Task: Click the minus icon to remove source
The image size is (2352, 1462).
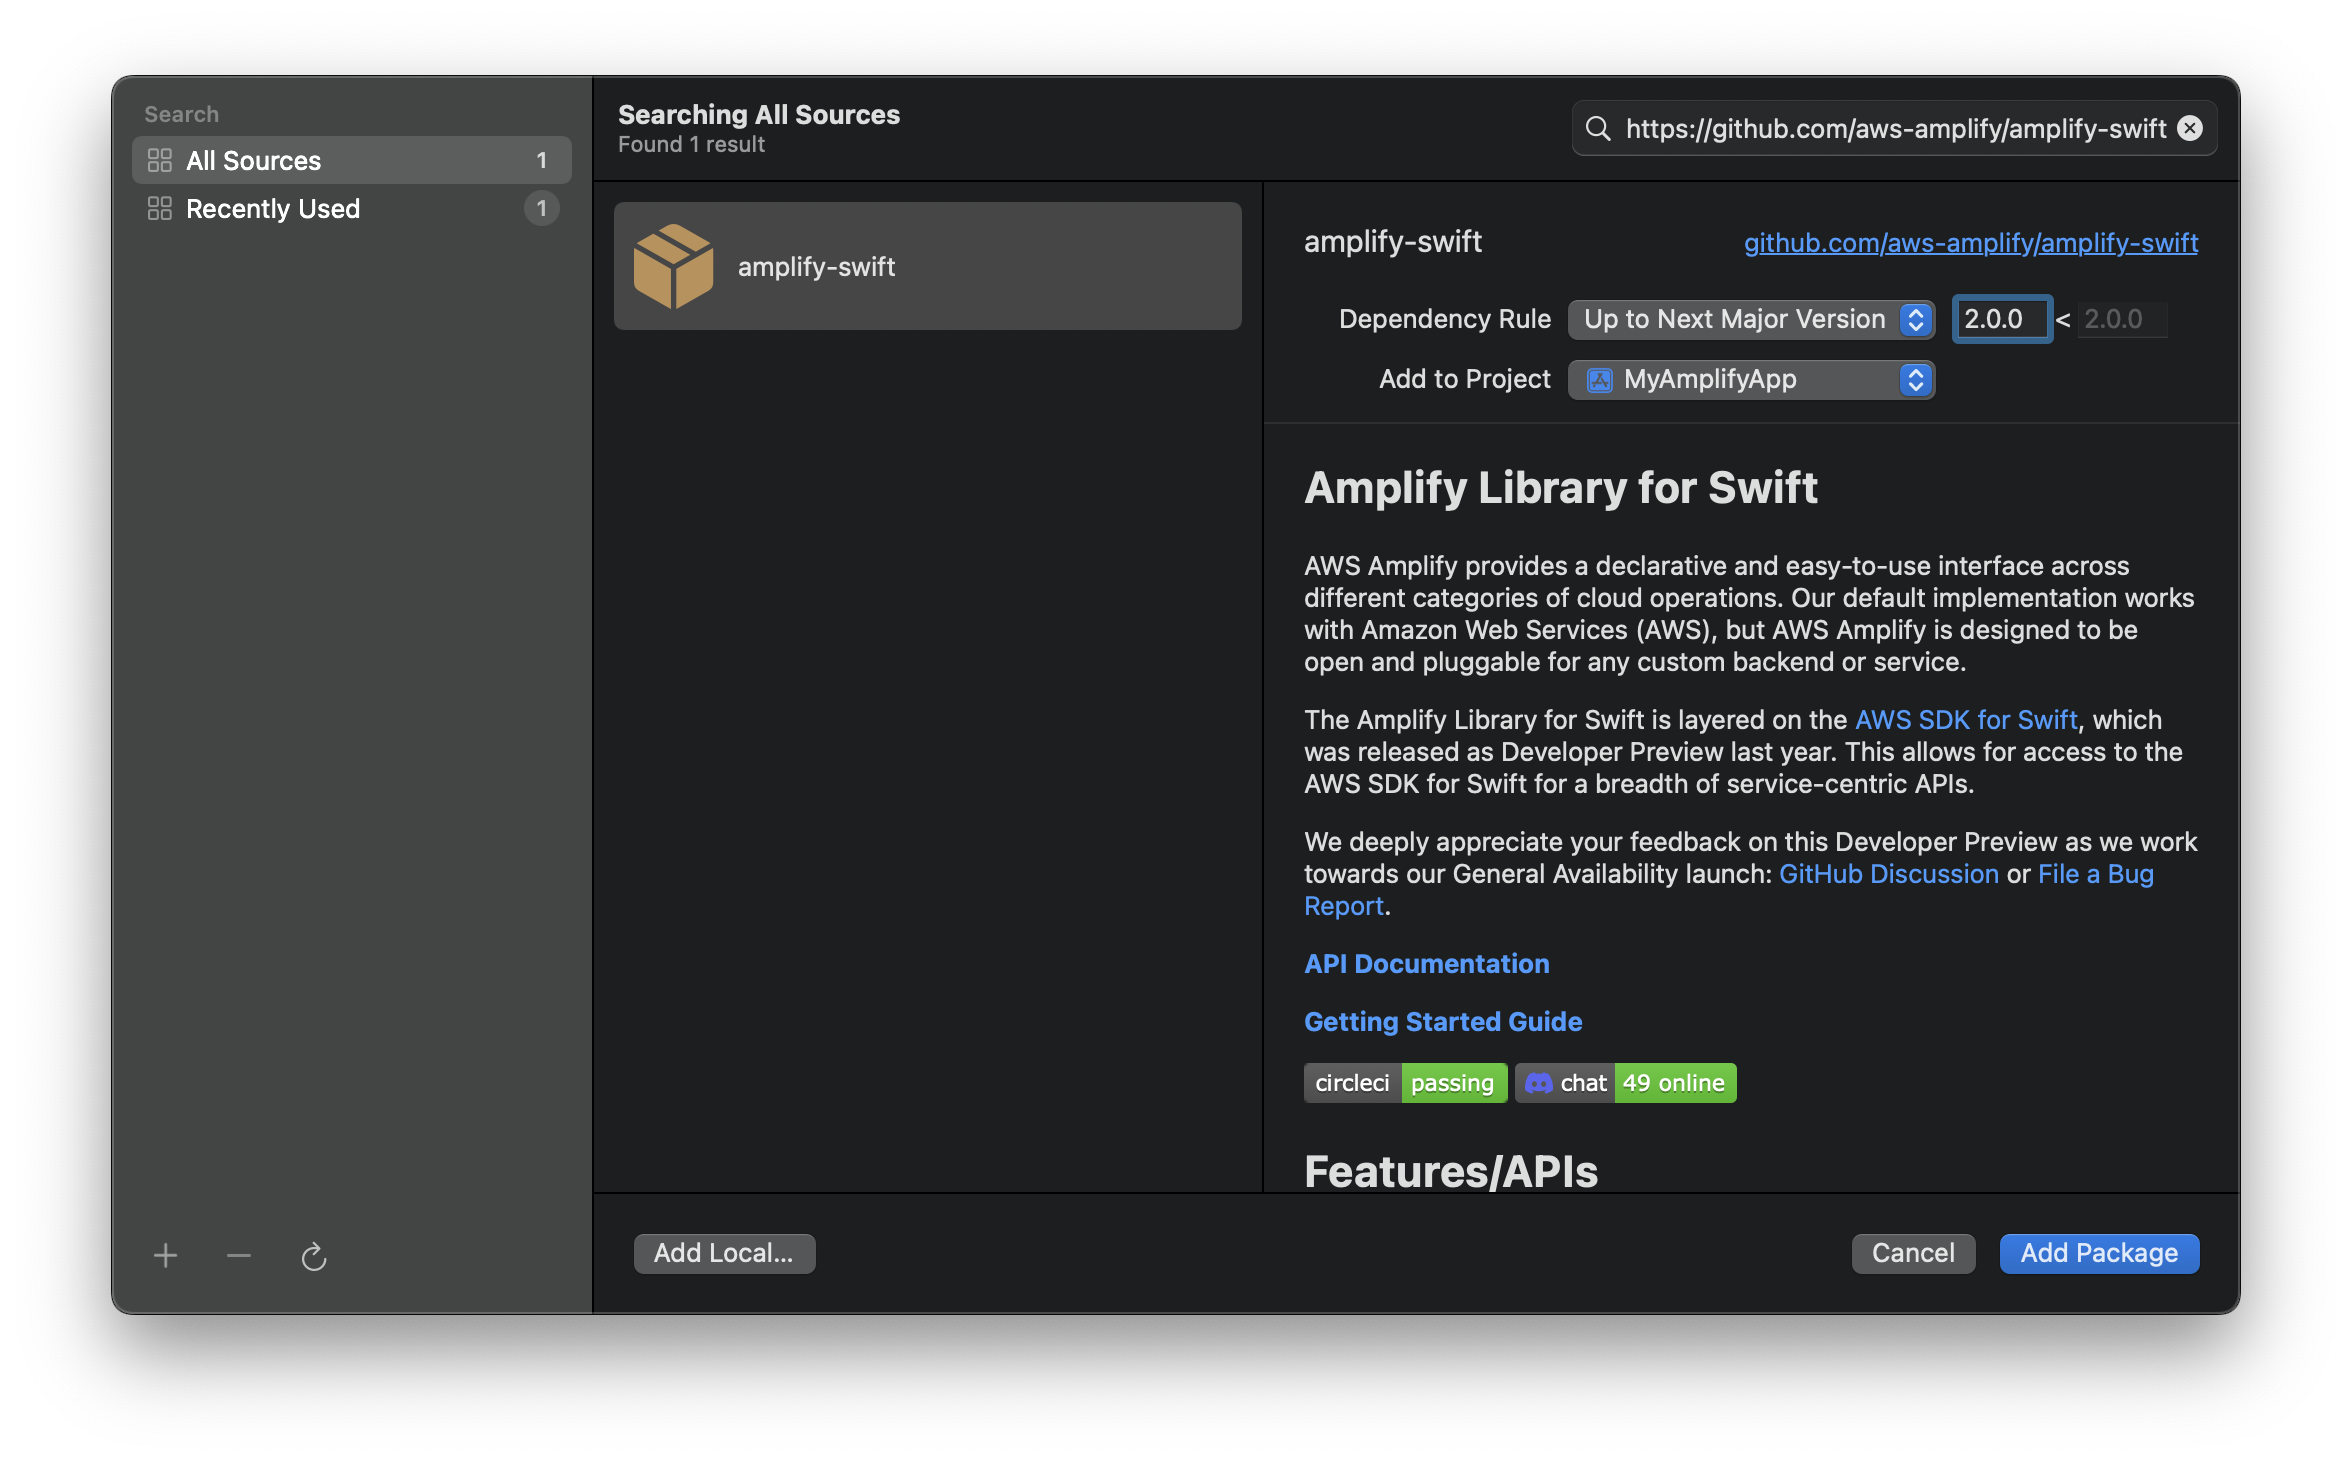Action: coord(239,1255)
